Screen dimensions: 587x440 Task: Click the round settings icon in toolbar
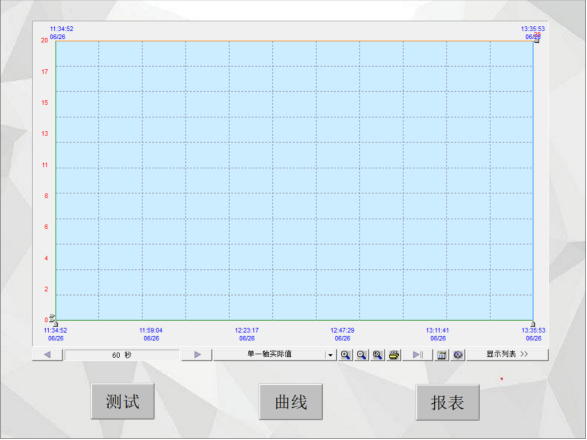(x=458, y=355)
